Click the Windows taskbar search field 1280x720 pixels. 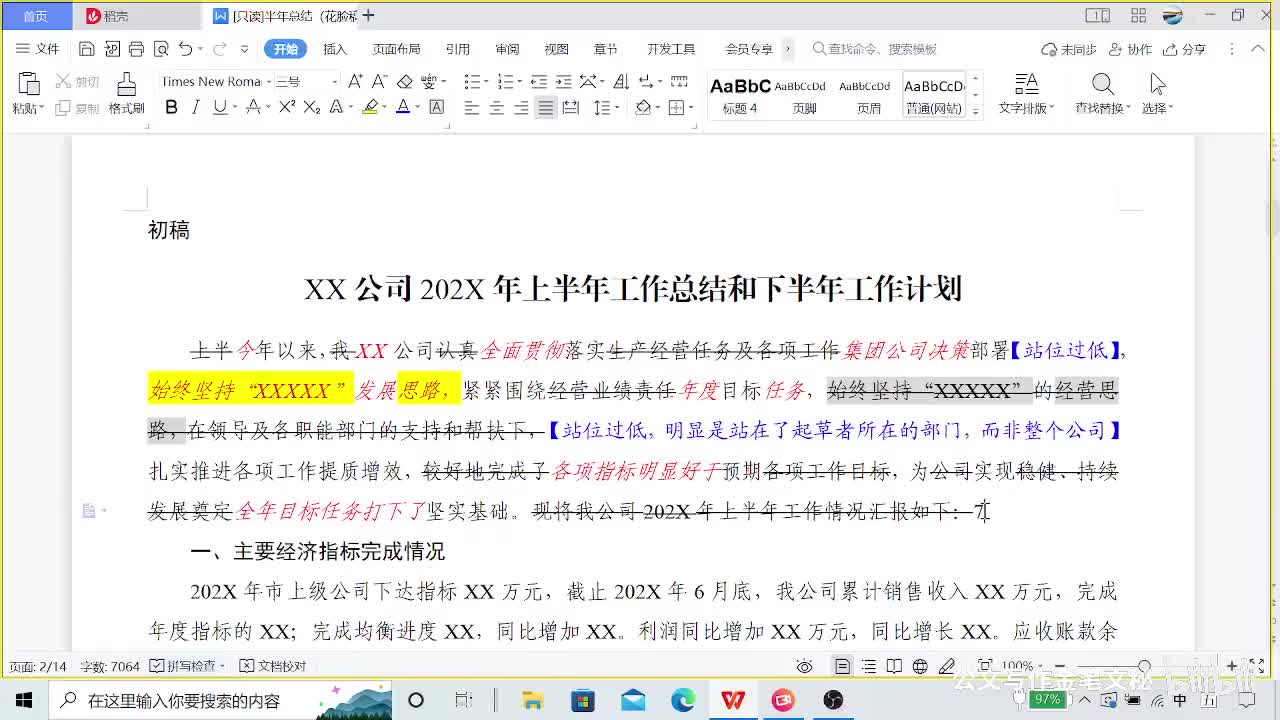[220, 700]
